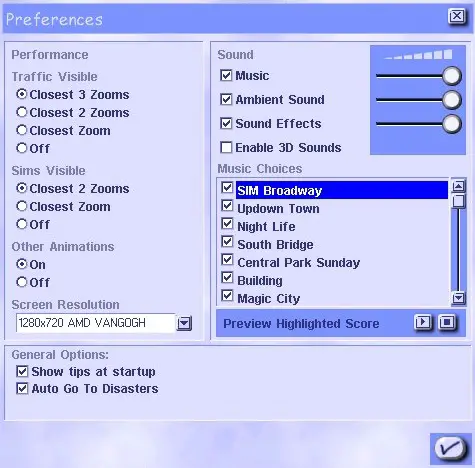Viewport: 475px width, 468px height.
Task: Click the 1280x720 AMD VANGOGH resolution field
Action: [95, 323]
